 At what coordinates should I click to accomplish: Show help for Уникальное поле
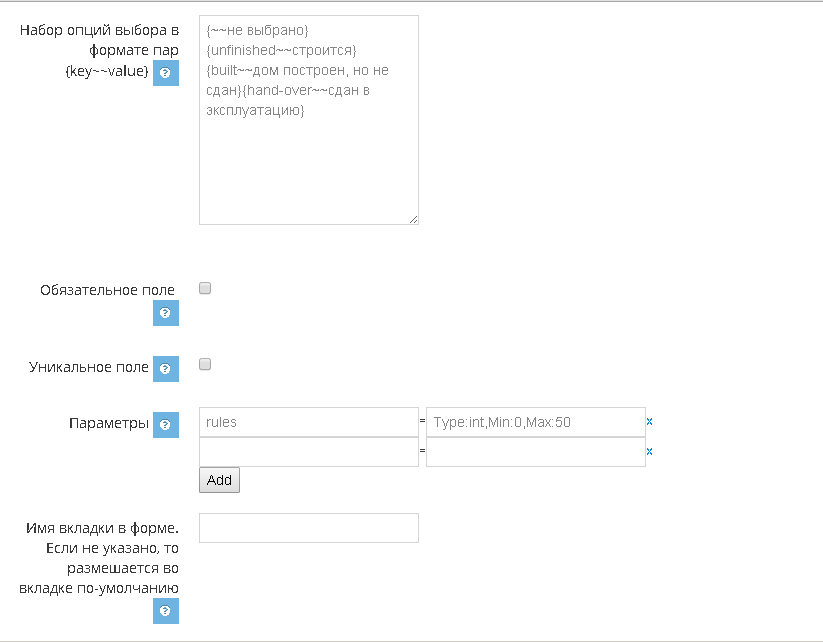[165, 369]
